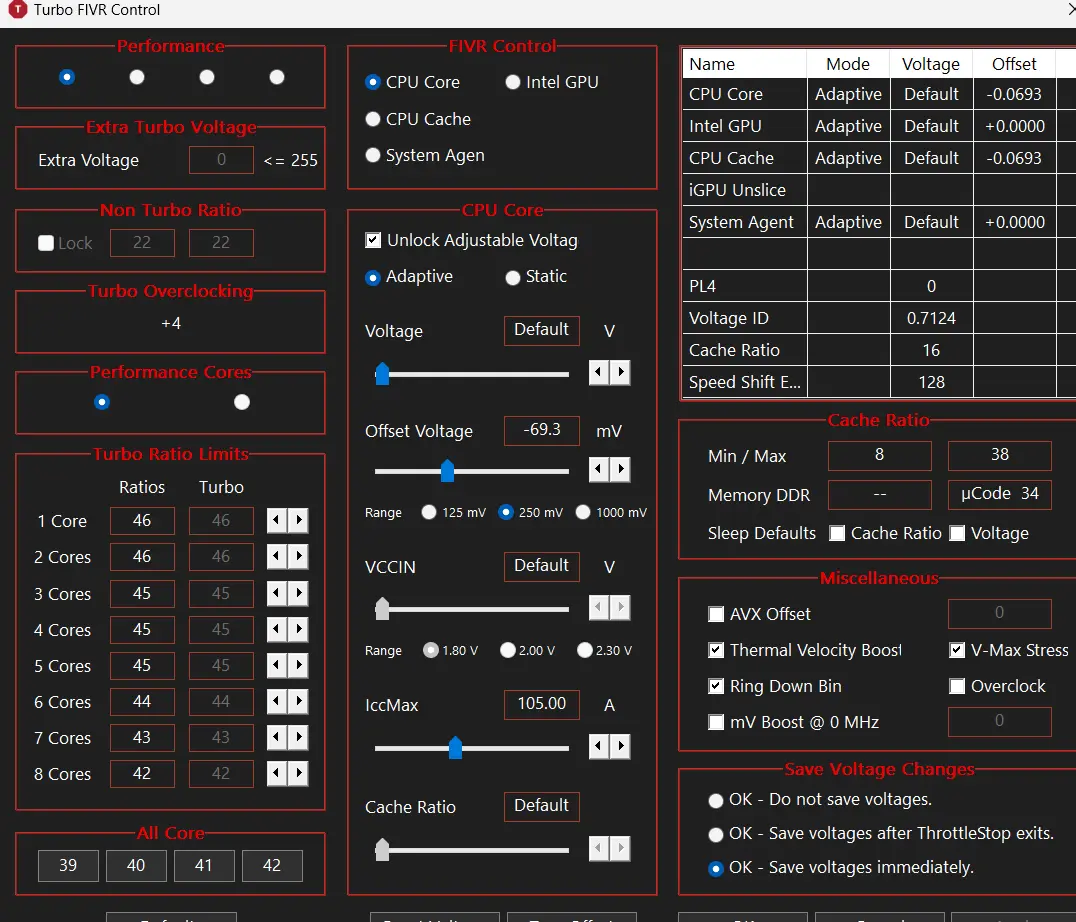Decrease the 8 Cores turbo ratio with left arrow
Viewport: 1076px width, 922px height.
[x=277, y=773]
